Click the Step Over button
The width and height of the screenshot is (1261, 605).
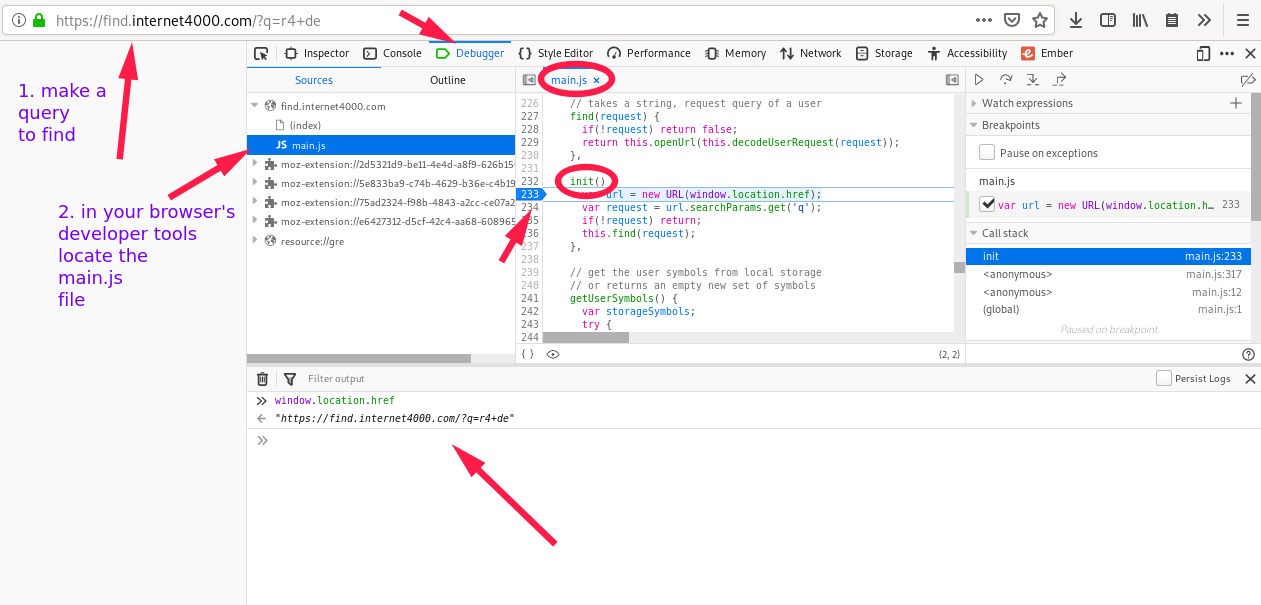(1006, 80)
